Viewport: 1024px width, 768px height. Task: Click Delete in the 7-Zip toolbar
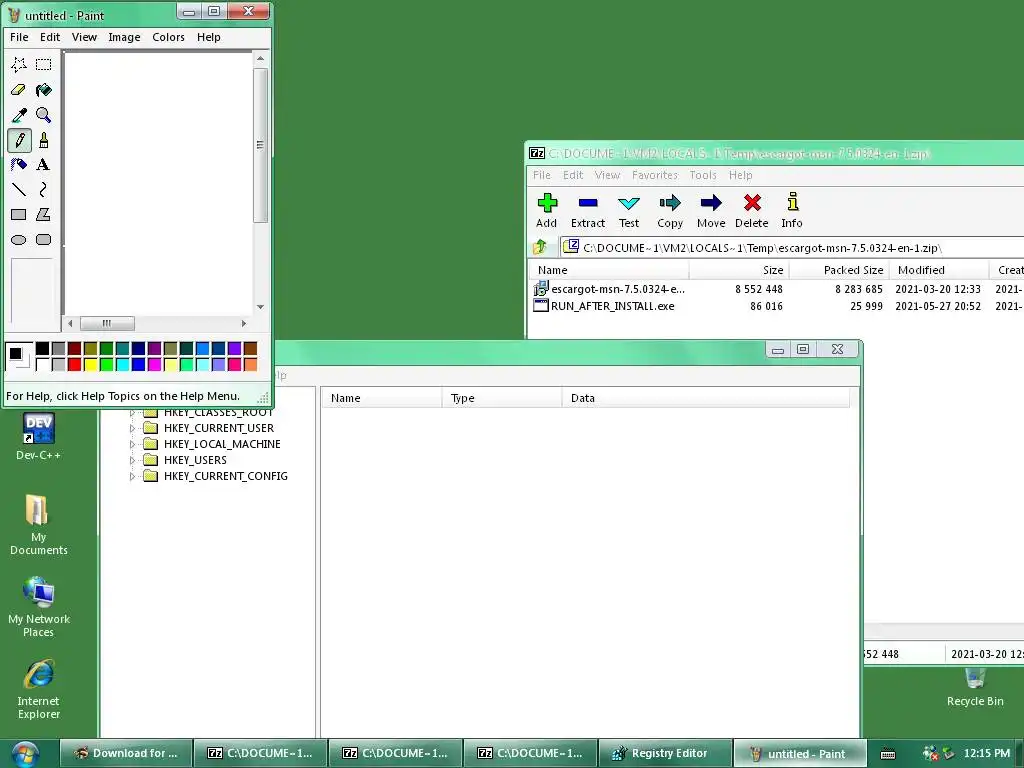click(752, 210)
